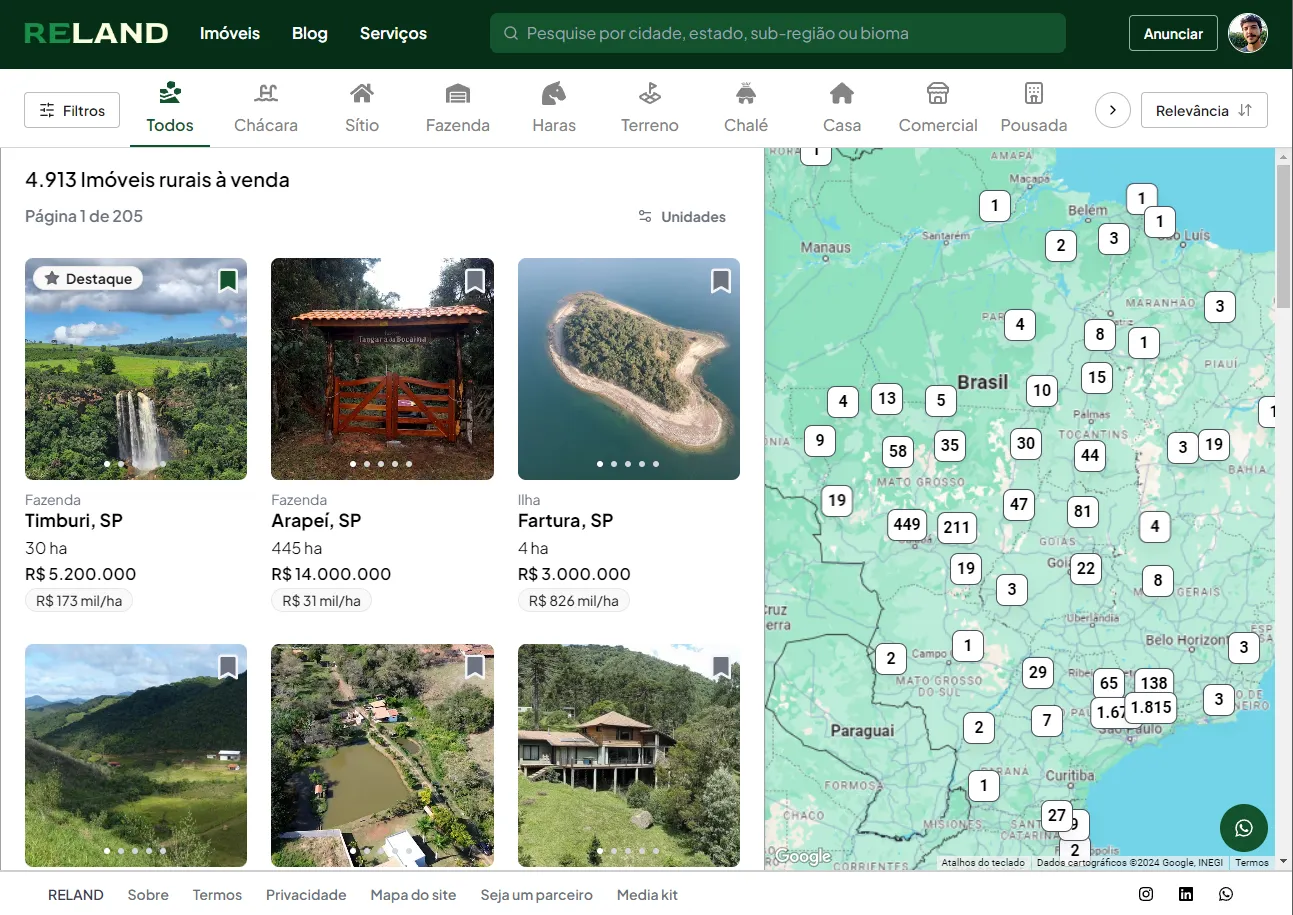Select the Sítio category
This screenshot has width=1293, height=915.
[x=362, y=108]
